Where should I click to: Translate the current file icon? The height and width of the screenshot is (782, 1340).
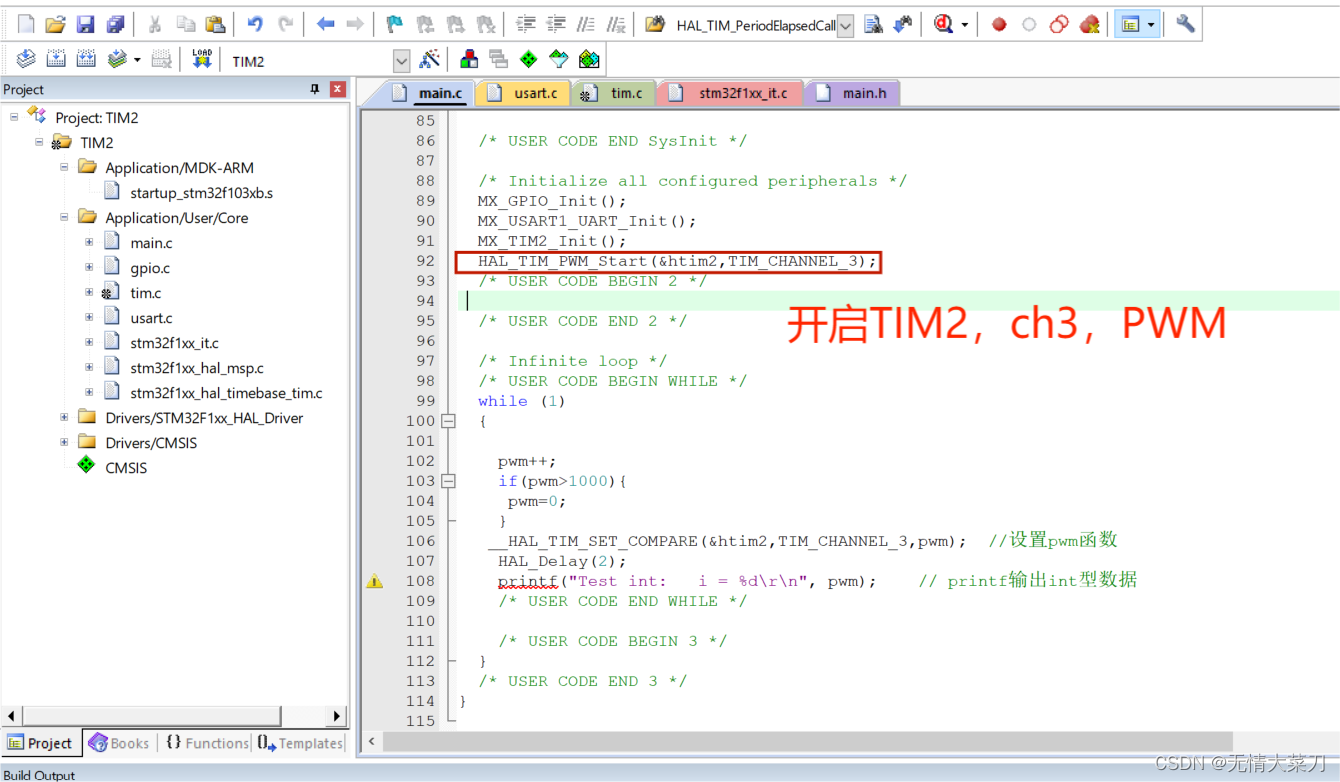[x=26, y=60]
